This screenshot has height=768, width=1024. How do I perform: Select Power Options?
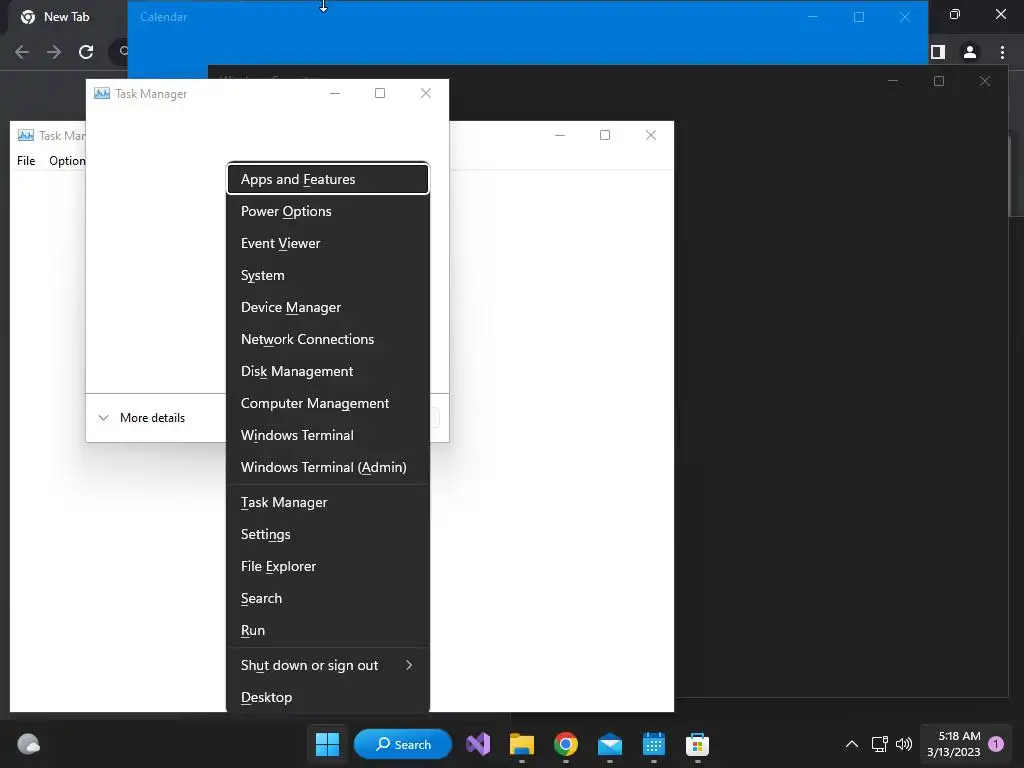[x=328, y=211]
